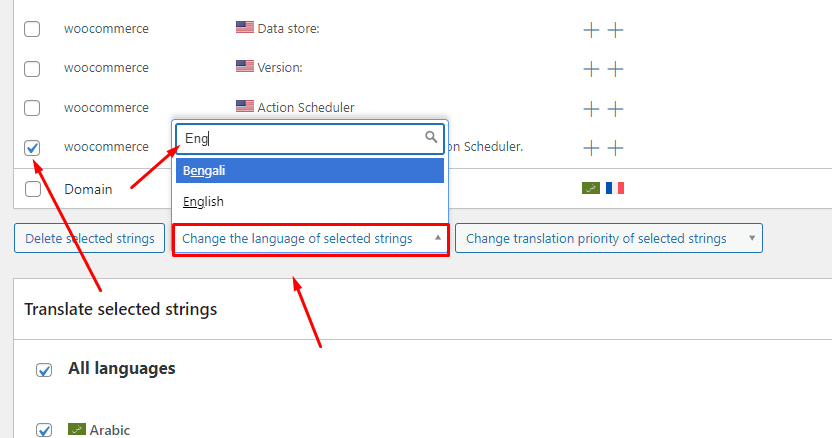832x438 pixels.
Task: Click first plus icon in Data store row
Action: [591, 30]
